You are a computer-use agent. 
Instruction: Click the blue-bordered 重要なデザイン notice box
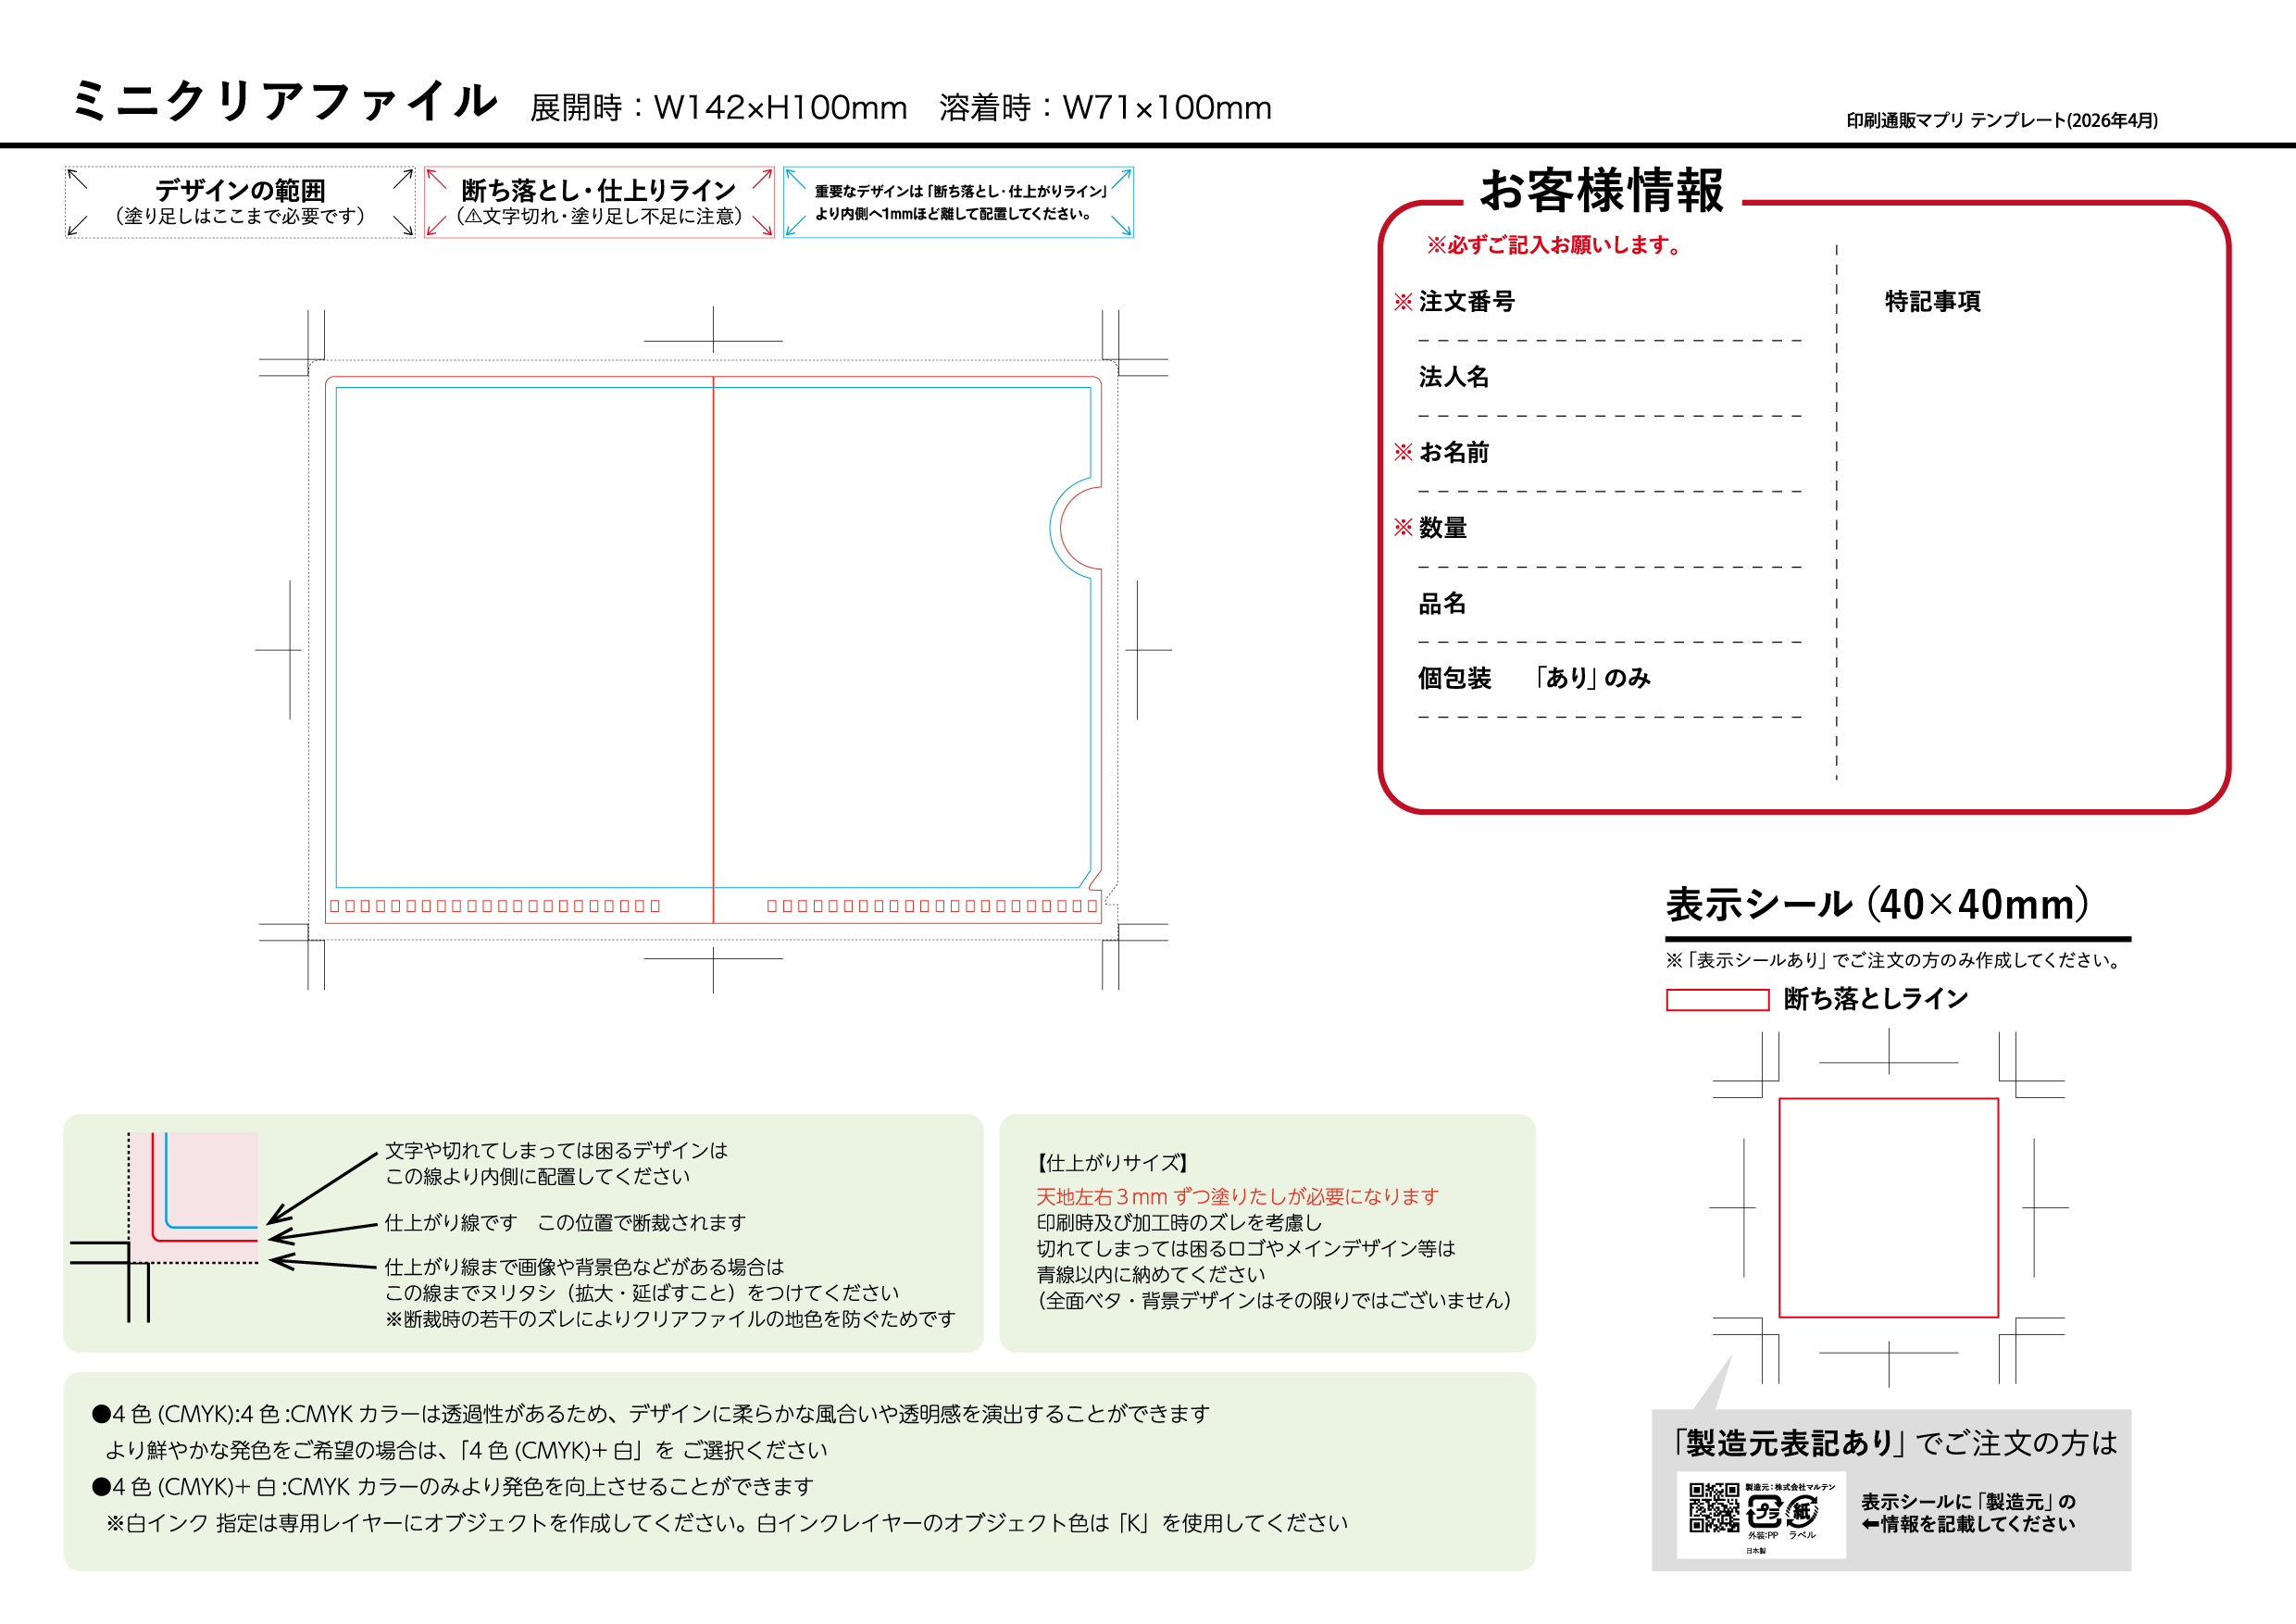958,202
